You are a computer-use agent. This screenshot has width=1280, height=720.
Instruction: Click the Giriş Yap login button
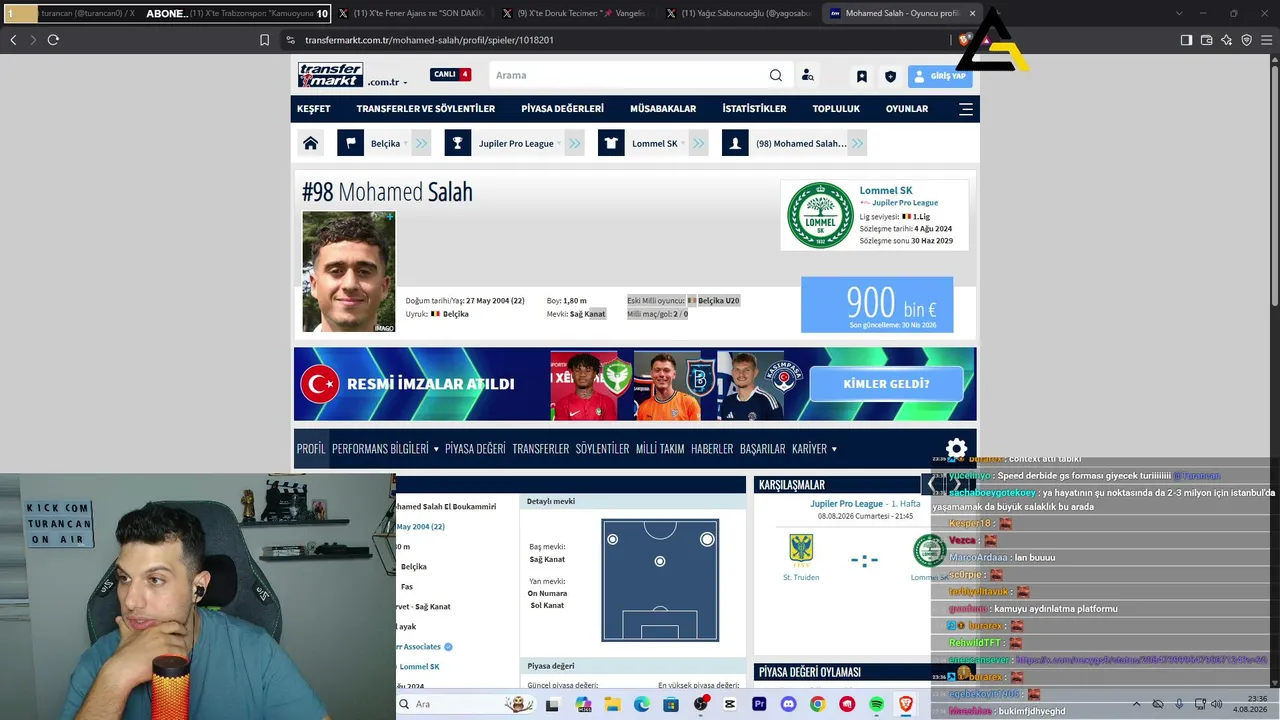pyautogui.click(x=940, y=76)
